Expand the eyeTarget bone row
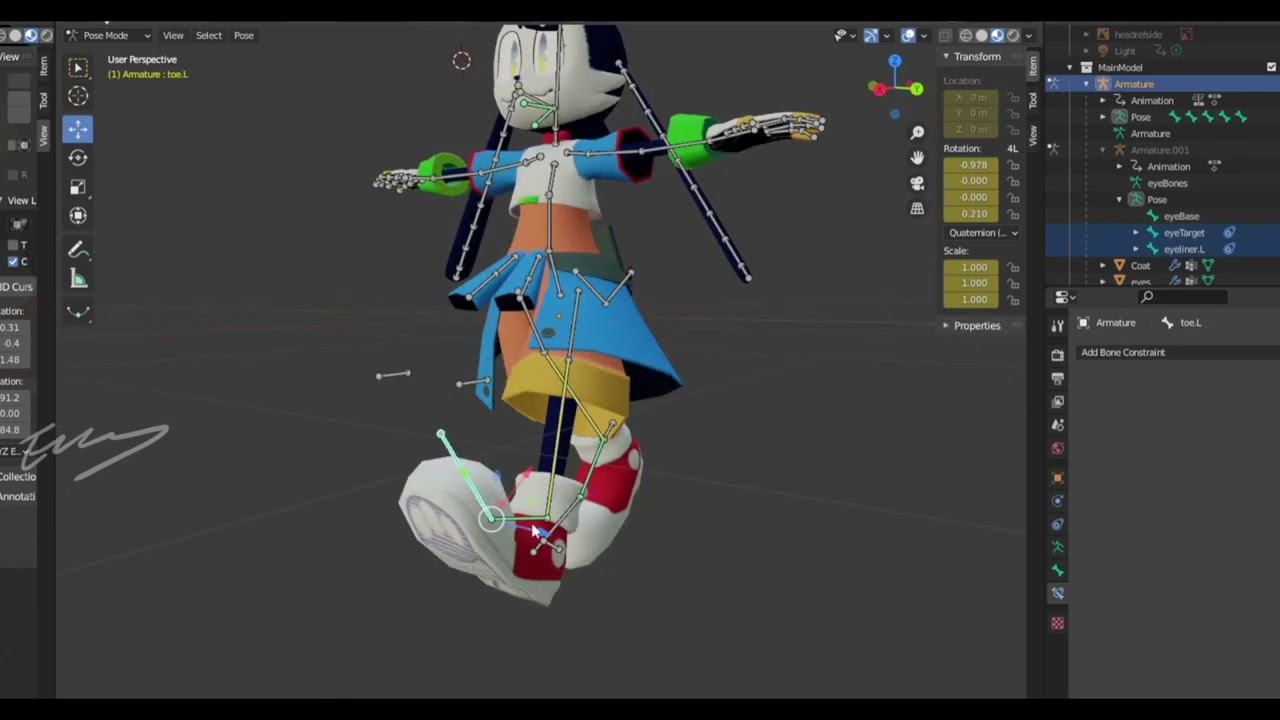The width and height of the screenshot is (1280, 720). (x=1136, y=233)
